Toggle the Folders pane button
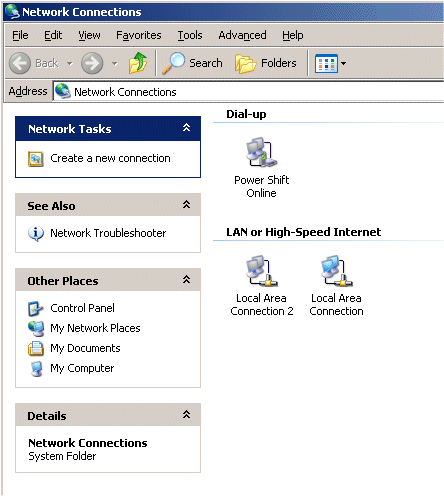 pyautogui.click(x=266, y=63)
